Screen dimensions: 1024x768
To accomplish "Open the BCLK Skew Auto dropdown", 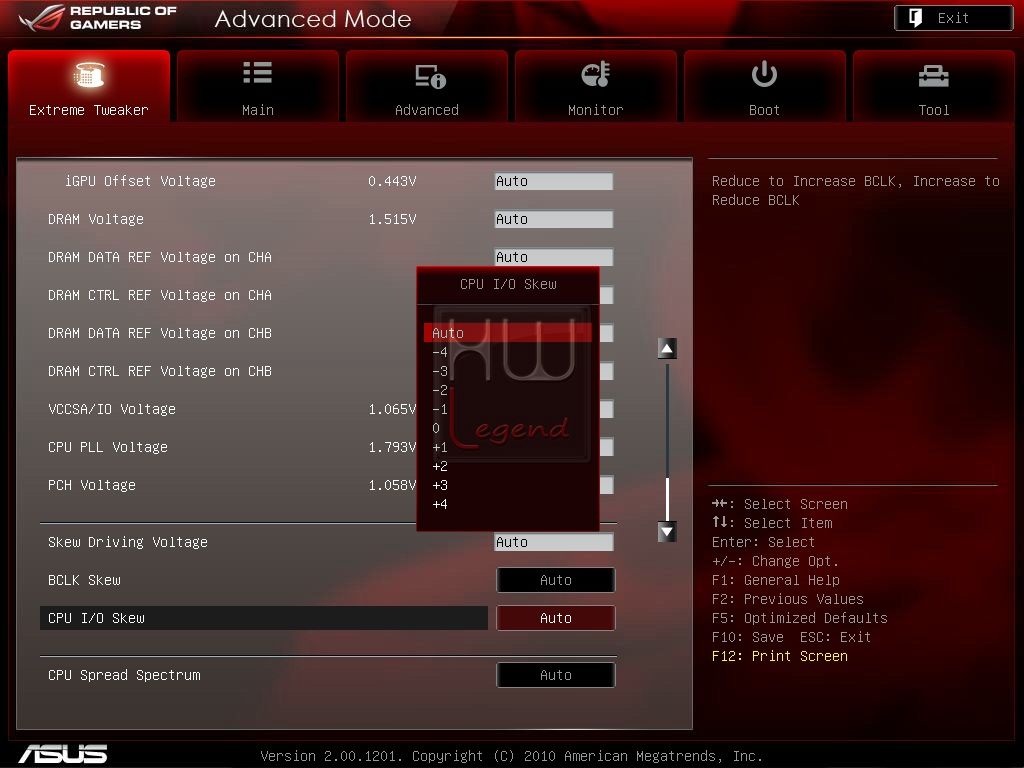I will (x=556, y=580).
